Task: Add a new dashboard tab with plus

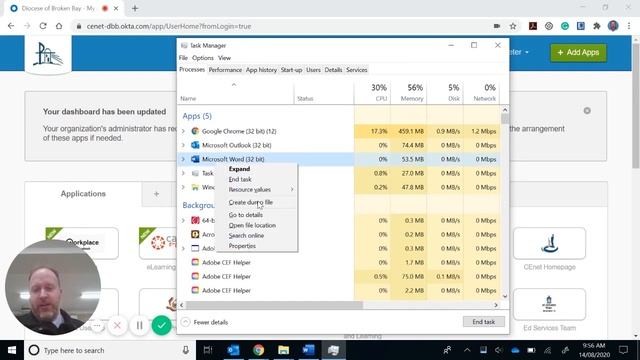Action: tap(156, 194)
